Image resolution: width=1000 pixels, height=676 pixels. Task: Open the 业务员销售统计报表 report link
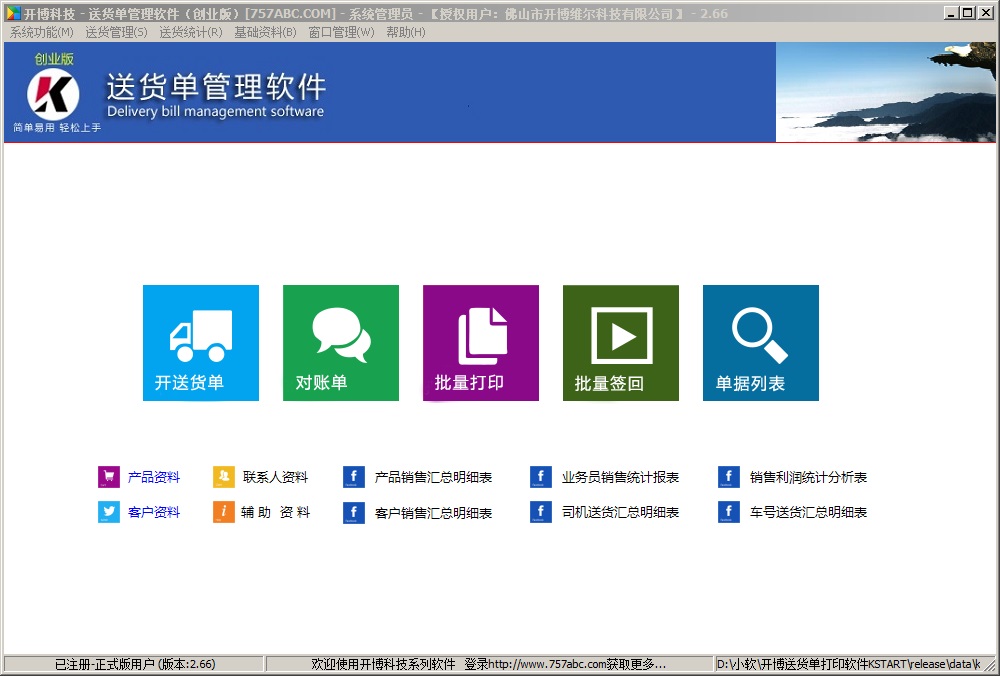coord(620,477)
